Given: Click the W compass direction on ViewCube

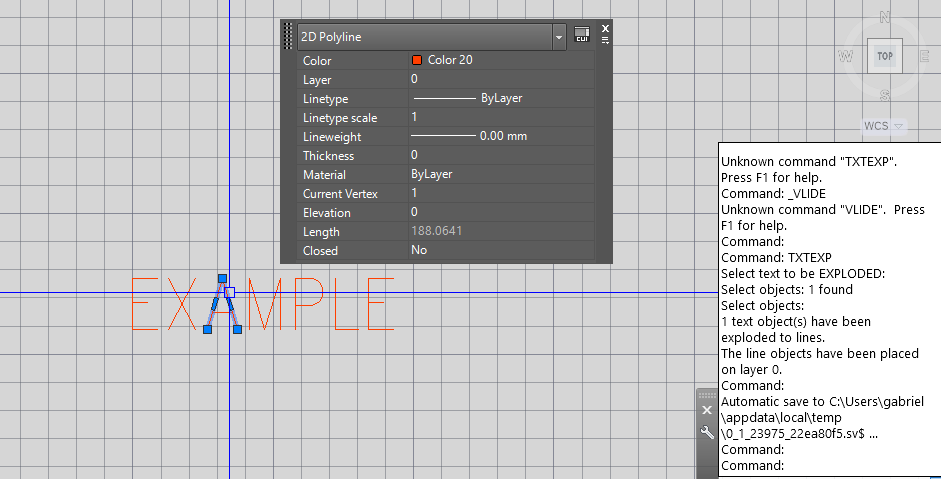Looking at the screenshot, I should (x=846, y=56).
